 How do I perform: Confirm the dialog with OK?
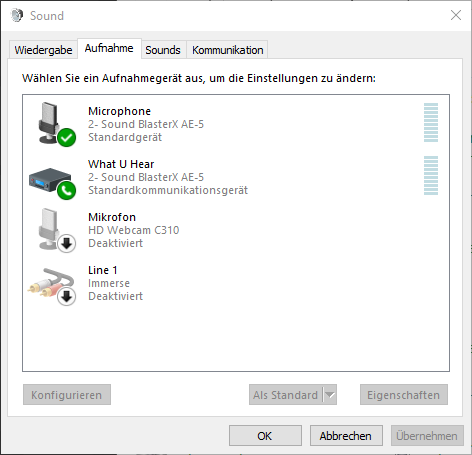coord(265,435)
